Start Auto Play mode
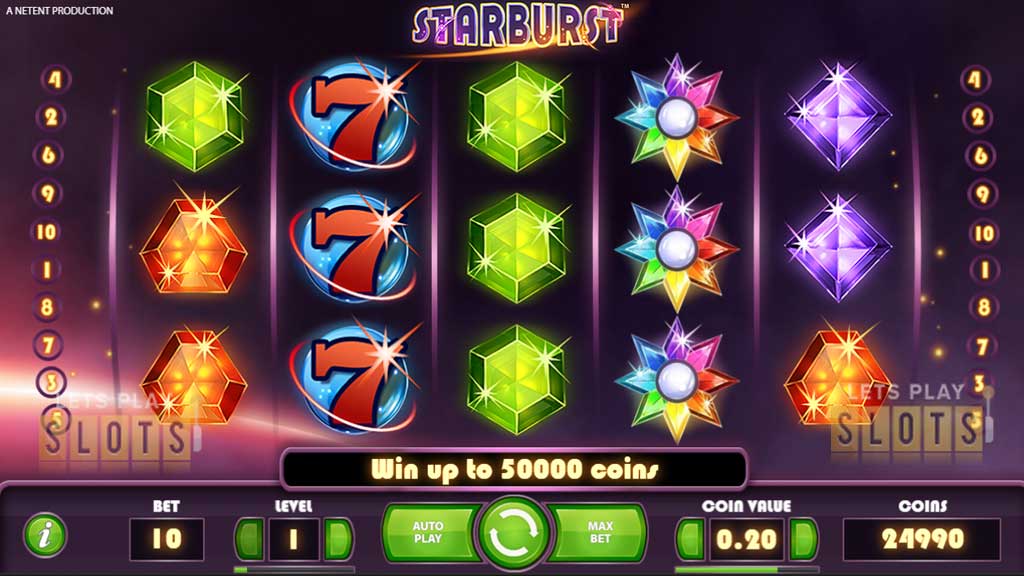The height and width of the screenshot is (576, 1024). coord(429,532)
